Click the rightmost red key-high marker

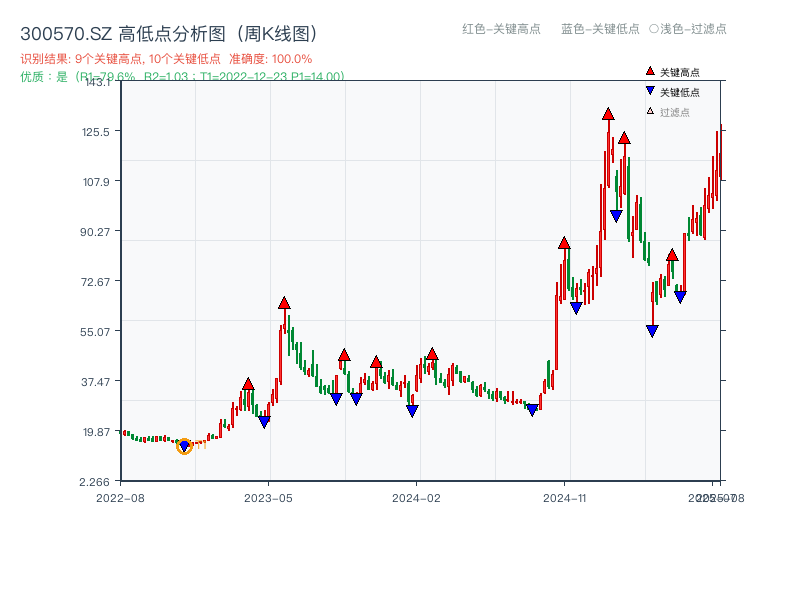(671, 253)
